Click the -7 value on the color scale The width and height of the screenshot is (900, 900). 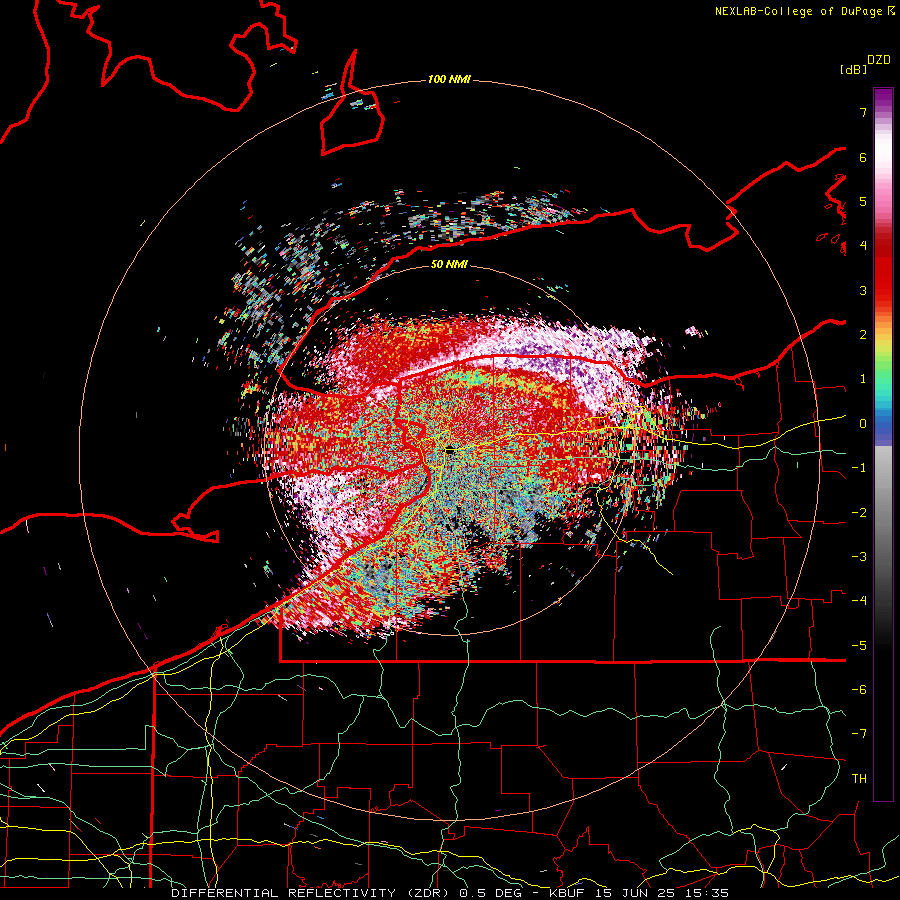pyautogui.click(x=859, y=734)
